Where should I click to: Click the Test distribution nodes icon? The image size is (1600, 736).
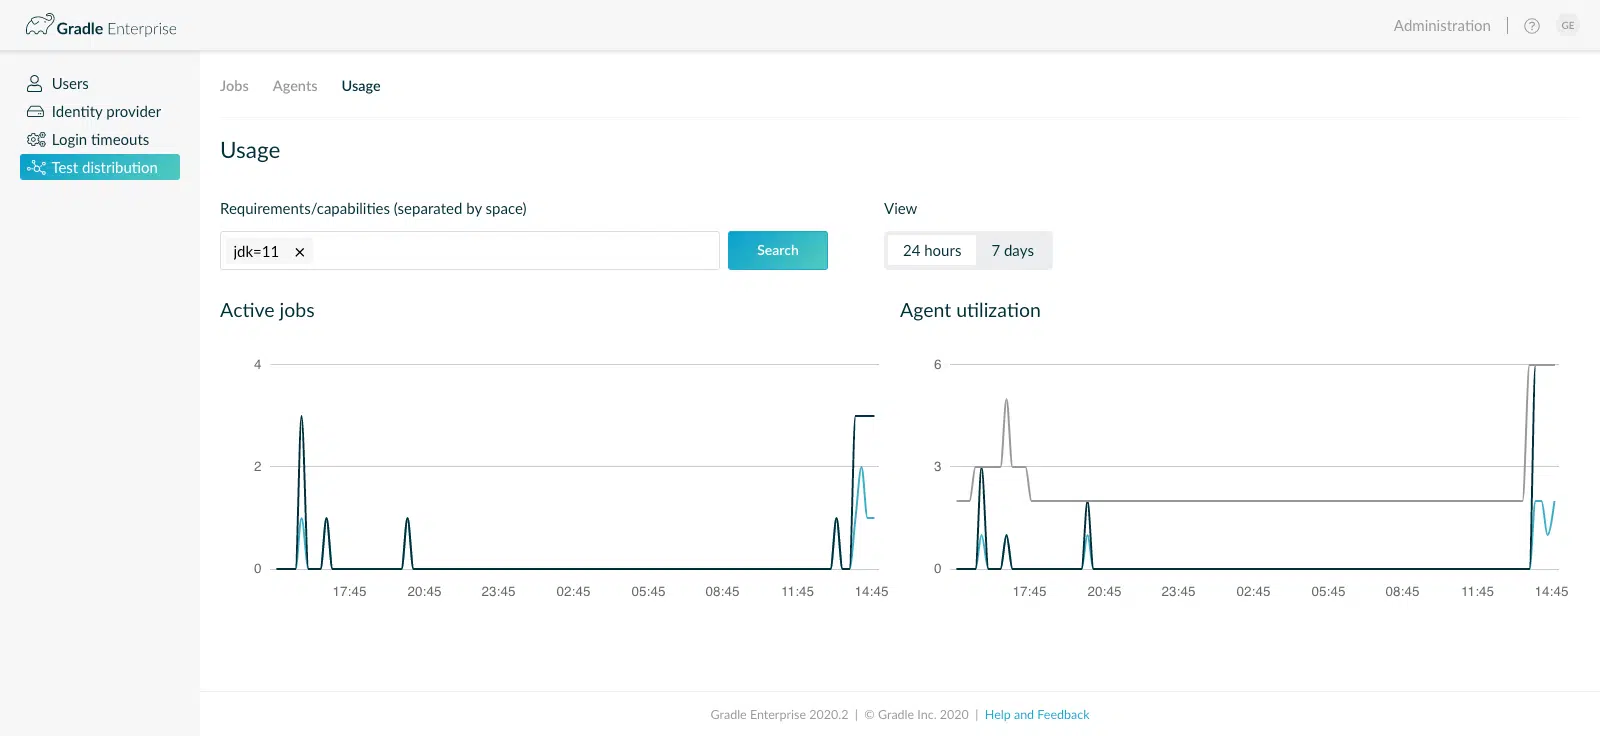click(36, 167)
